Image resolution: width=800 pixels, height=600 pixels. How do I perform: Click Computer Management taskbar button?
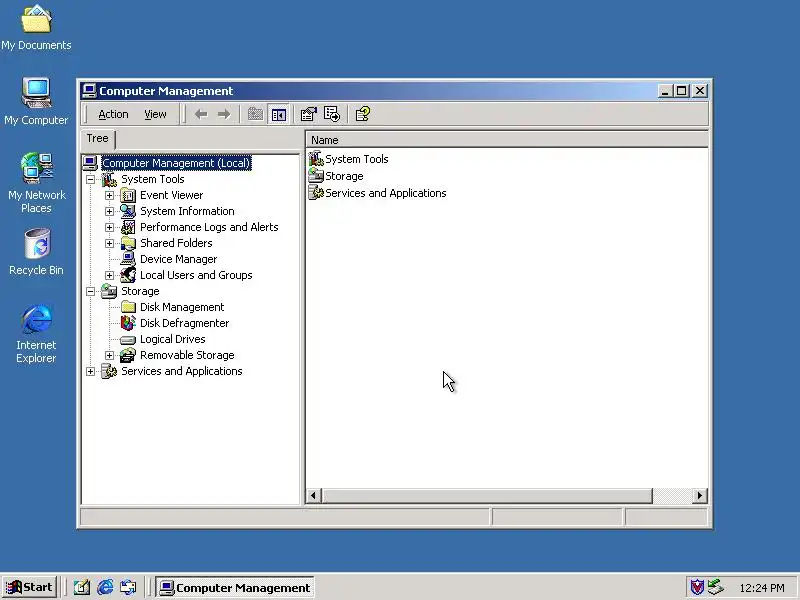point(235,588)
